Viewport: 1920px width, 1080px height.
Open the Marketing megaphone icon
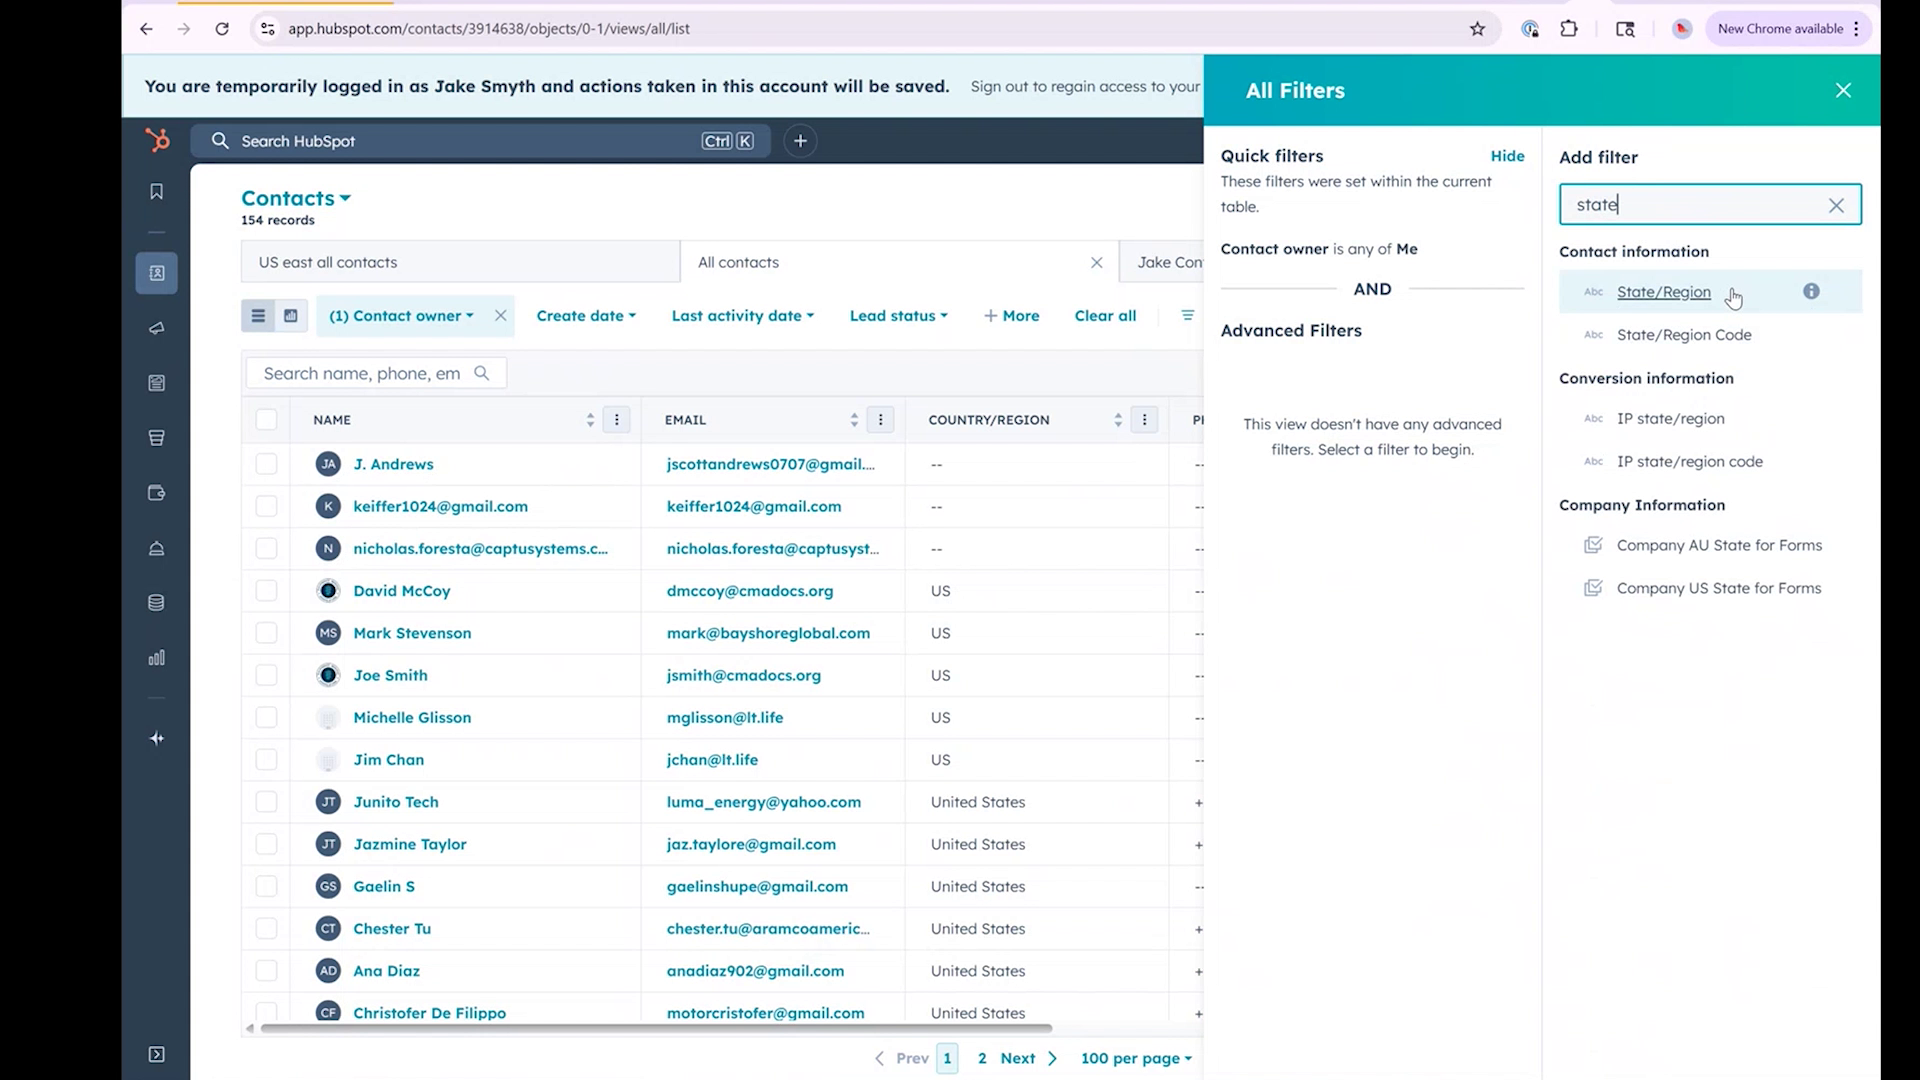[156, 328]
